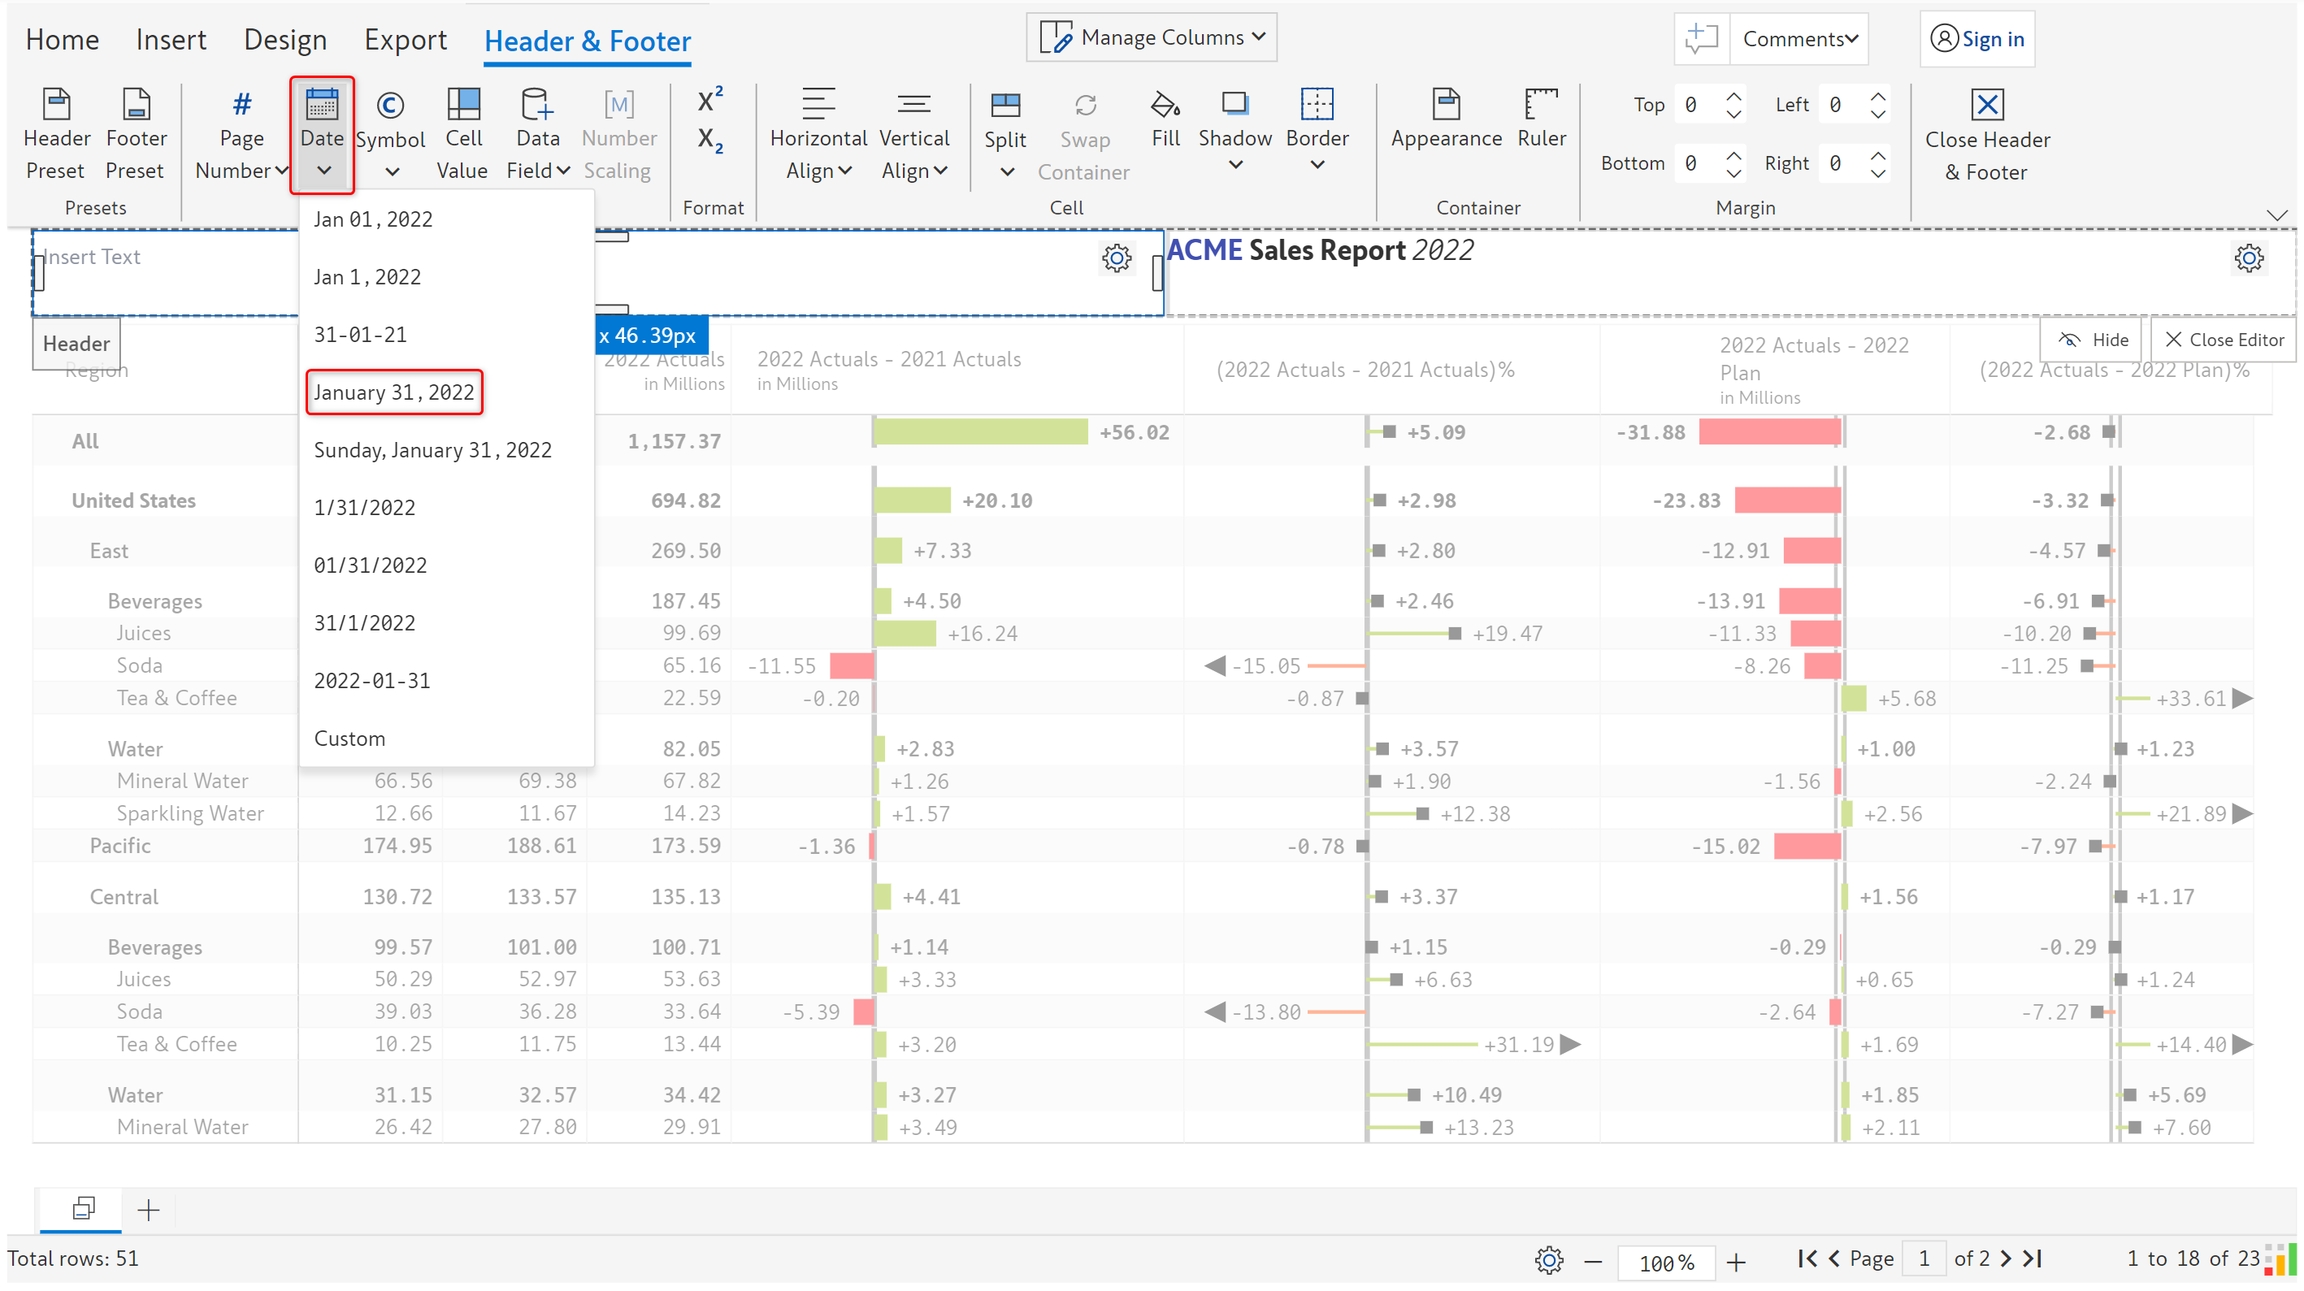Hide the header editor panel
This screenshot has height=1291, width=2304.
coord(2093,340)
